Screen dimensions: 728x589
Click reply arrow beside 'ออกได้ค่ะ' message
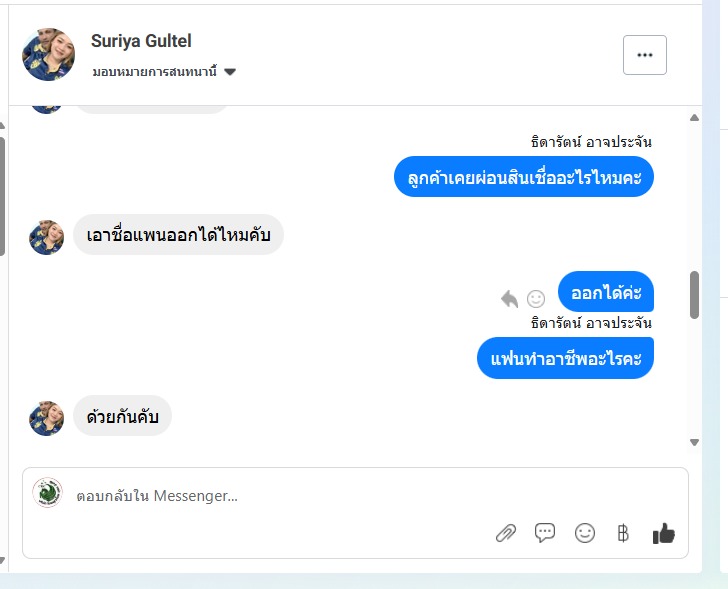(510, 298)
